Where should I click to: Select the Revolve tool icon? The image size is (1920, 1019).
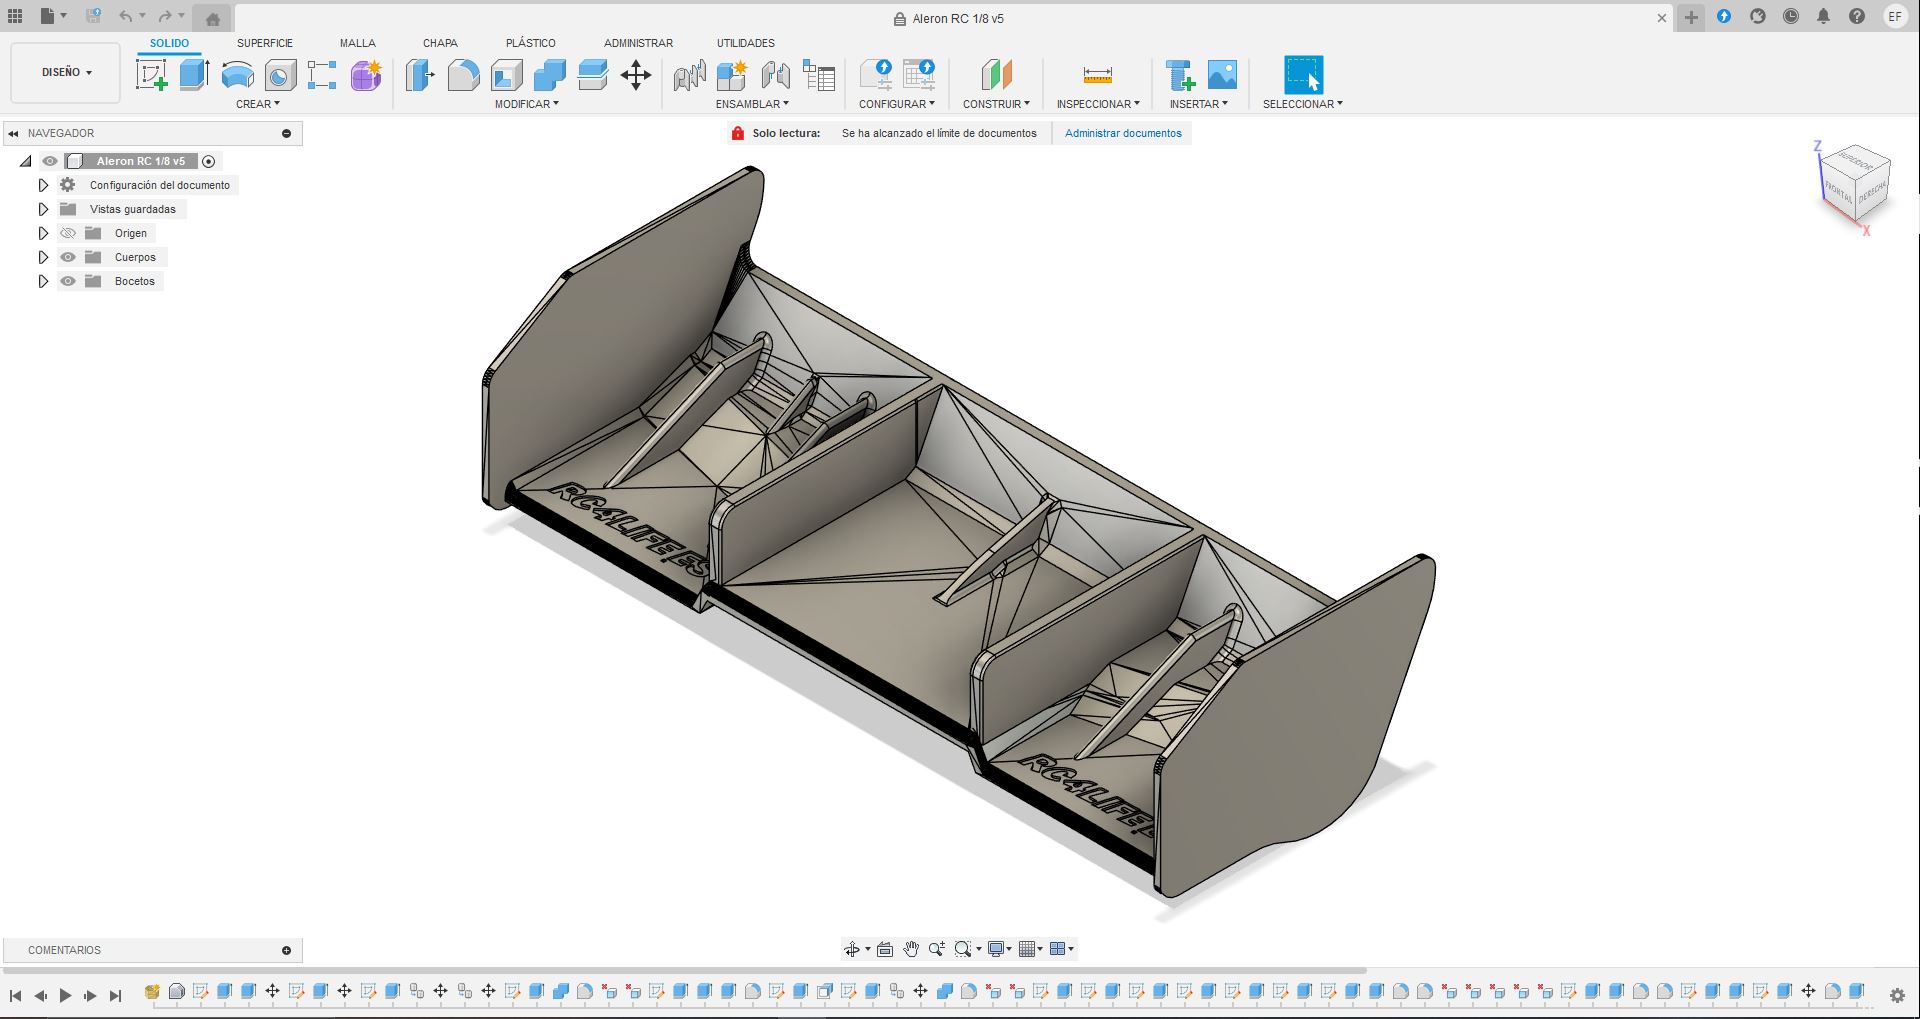(237, 75)
